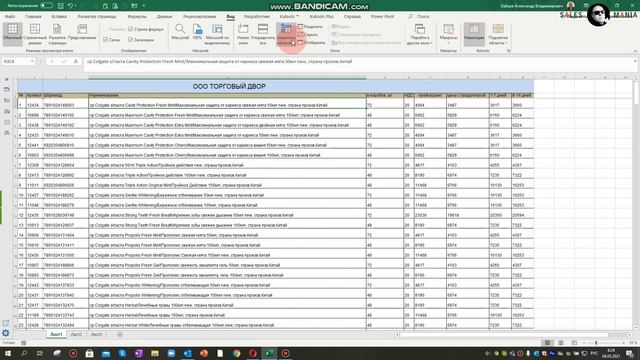Open the Файл menu

click(10, 16)
